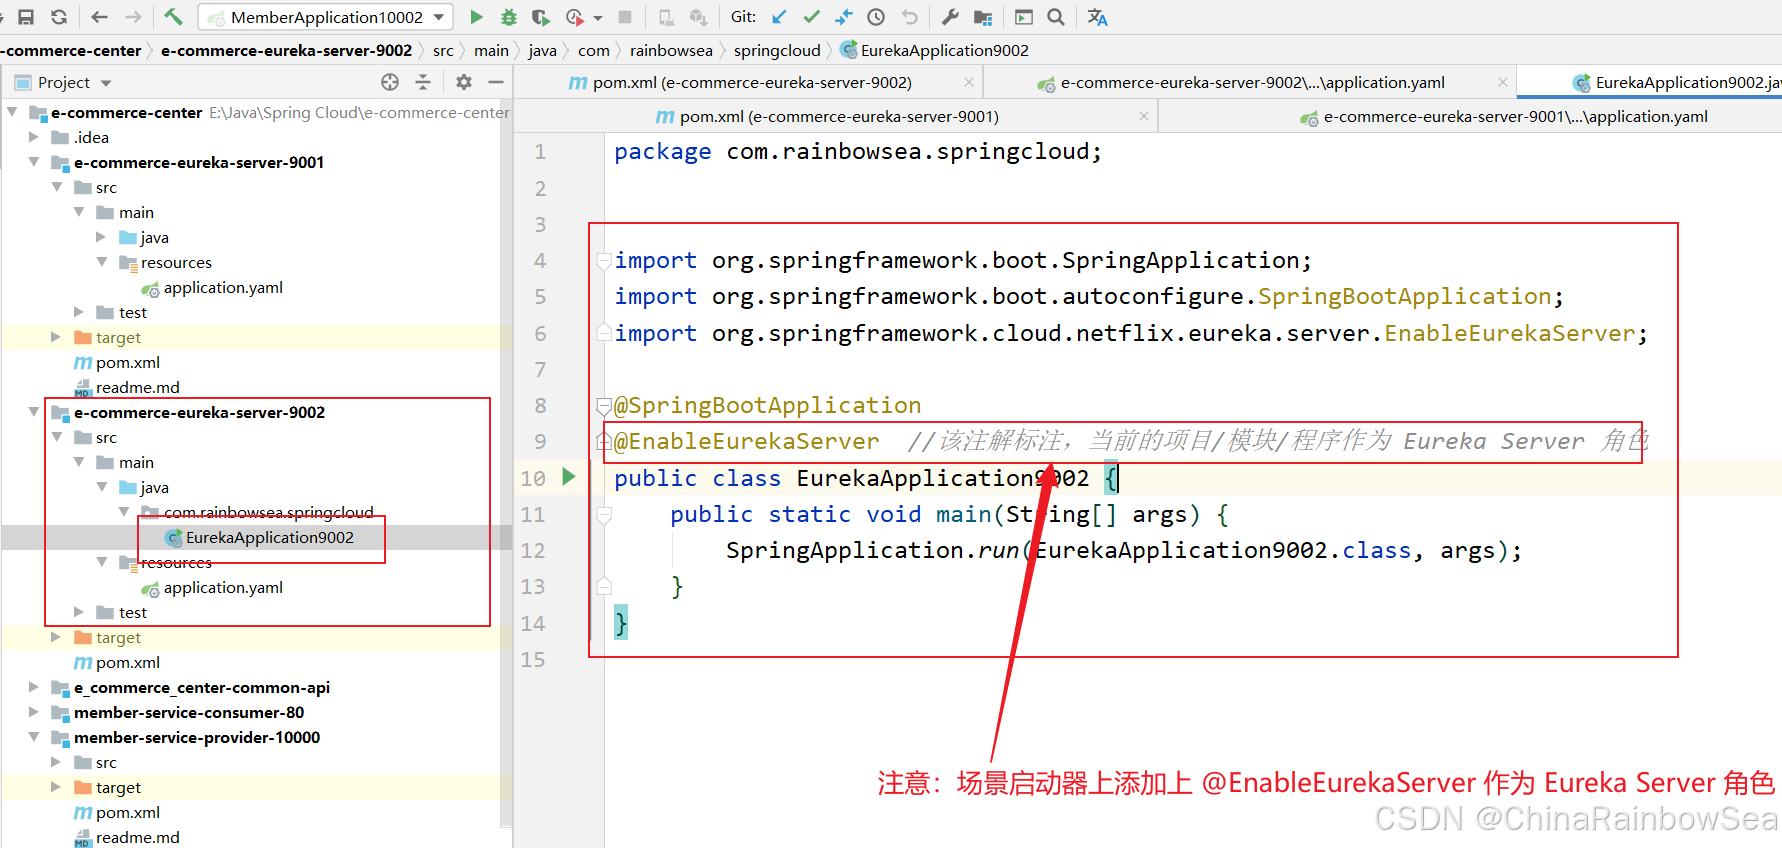Click Git rollback undo icon

(x=909, y=17)
